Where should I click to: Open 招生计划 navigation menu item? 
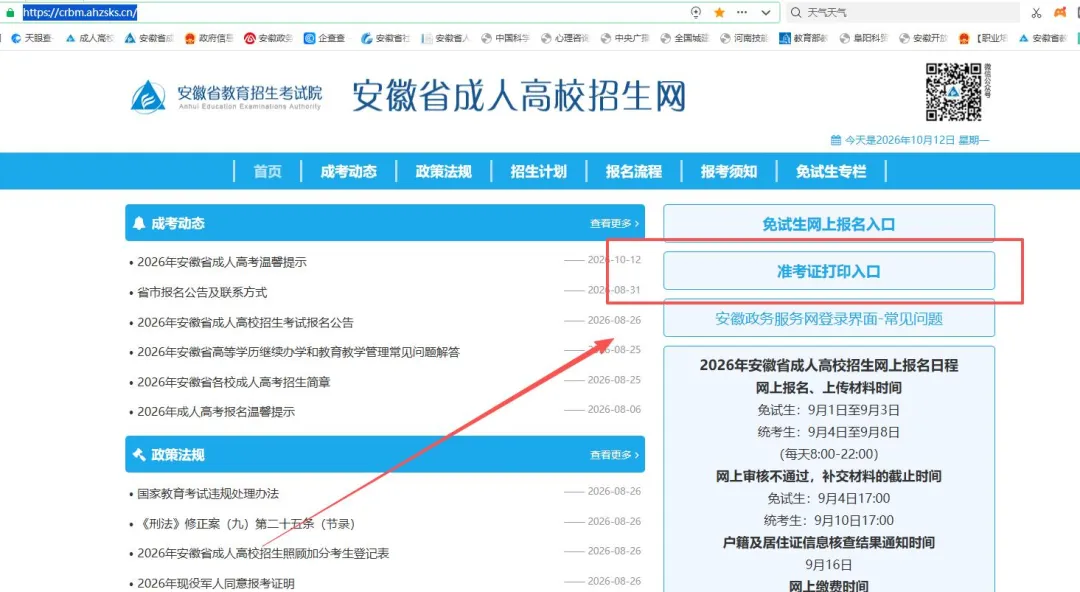click(539, 172)
